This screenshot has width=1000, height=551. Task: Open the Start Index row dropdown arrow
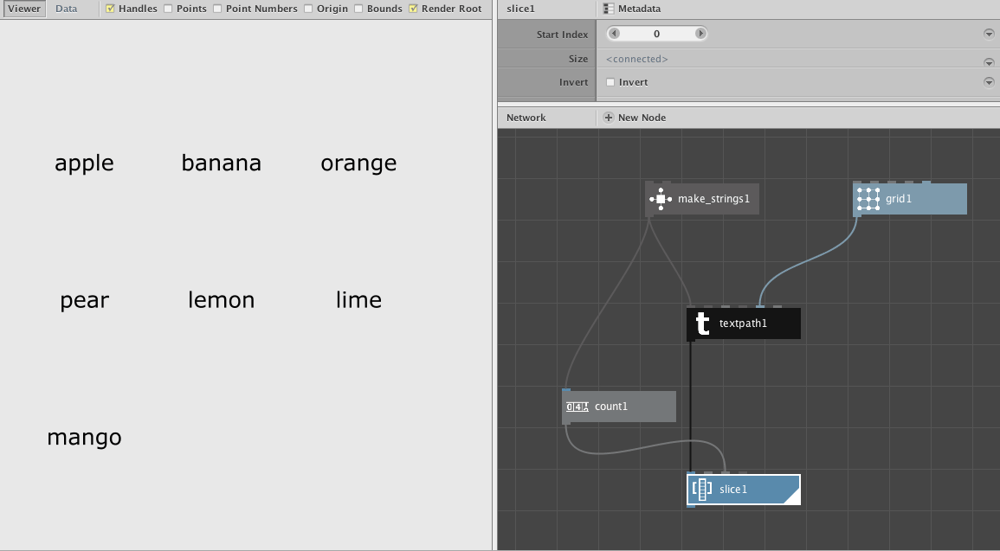point(989,34)
